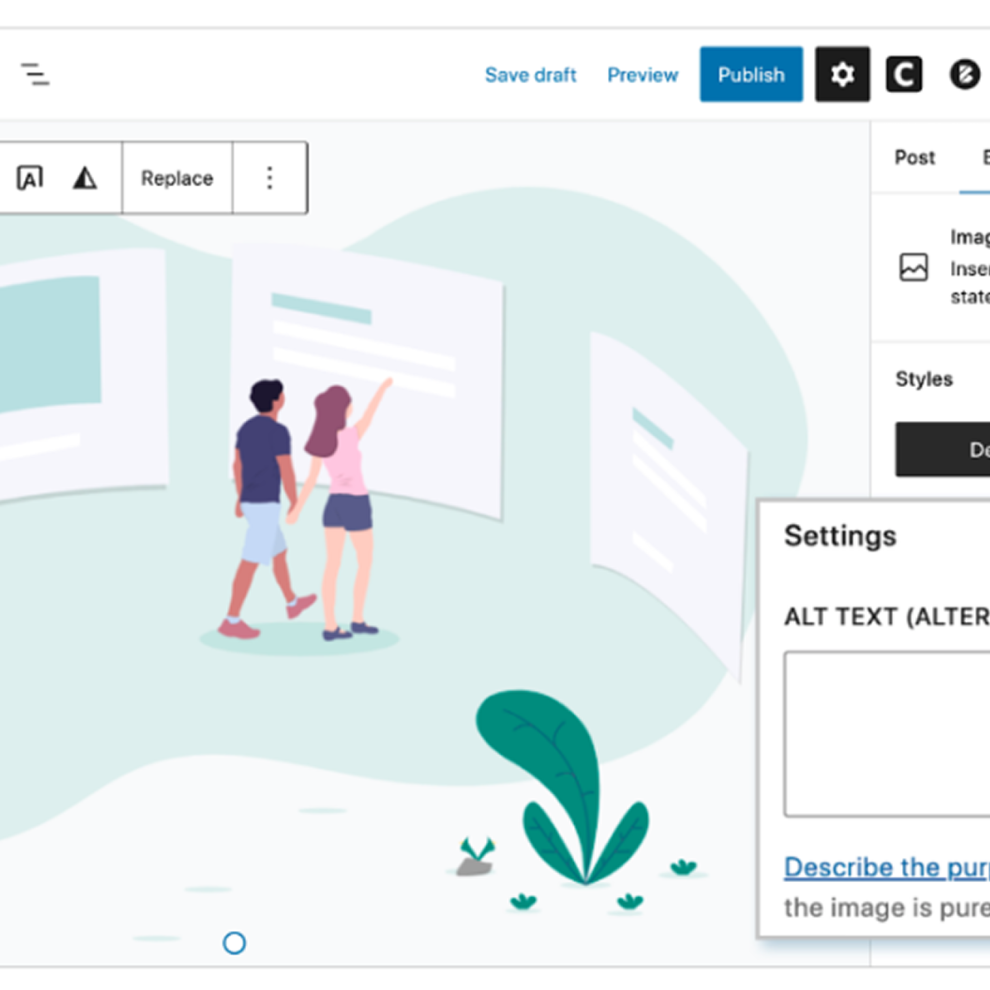The height and width of the screenshot is (990, 990).
Task: Open the Replace image dropdown
Action: coord(177,178)
